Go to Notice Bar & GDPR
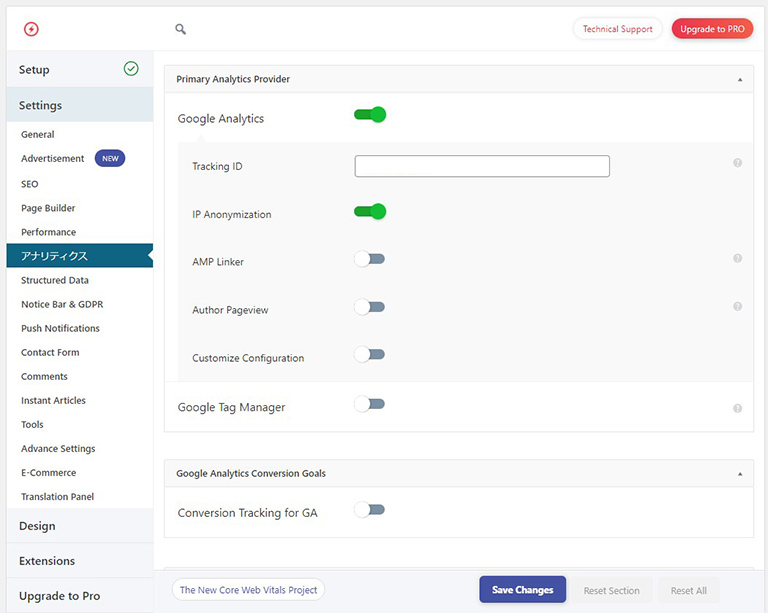 [62, 304]
